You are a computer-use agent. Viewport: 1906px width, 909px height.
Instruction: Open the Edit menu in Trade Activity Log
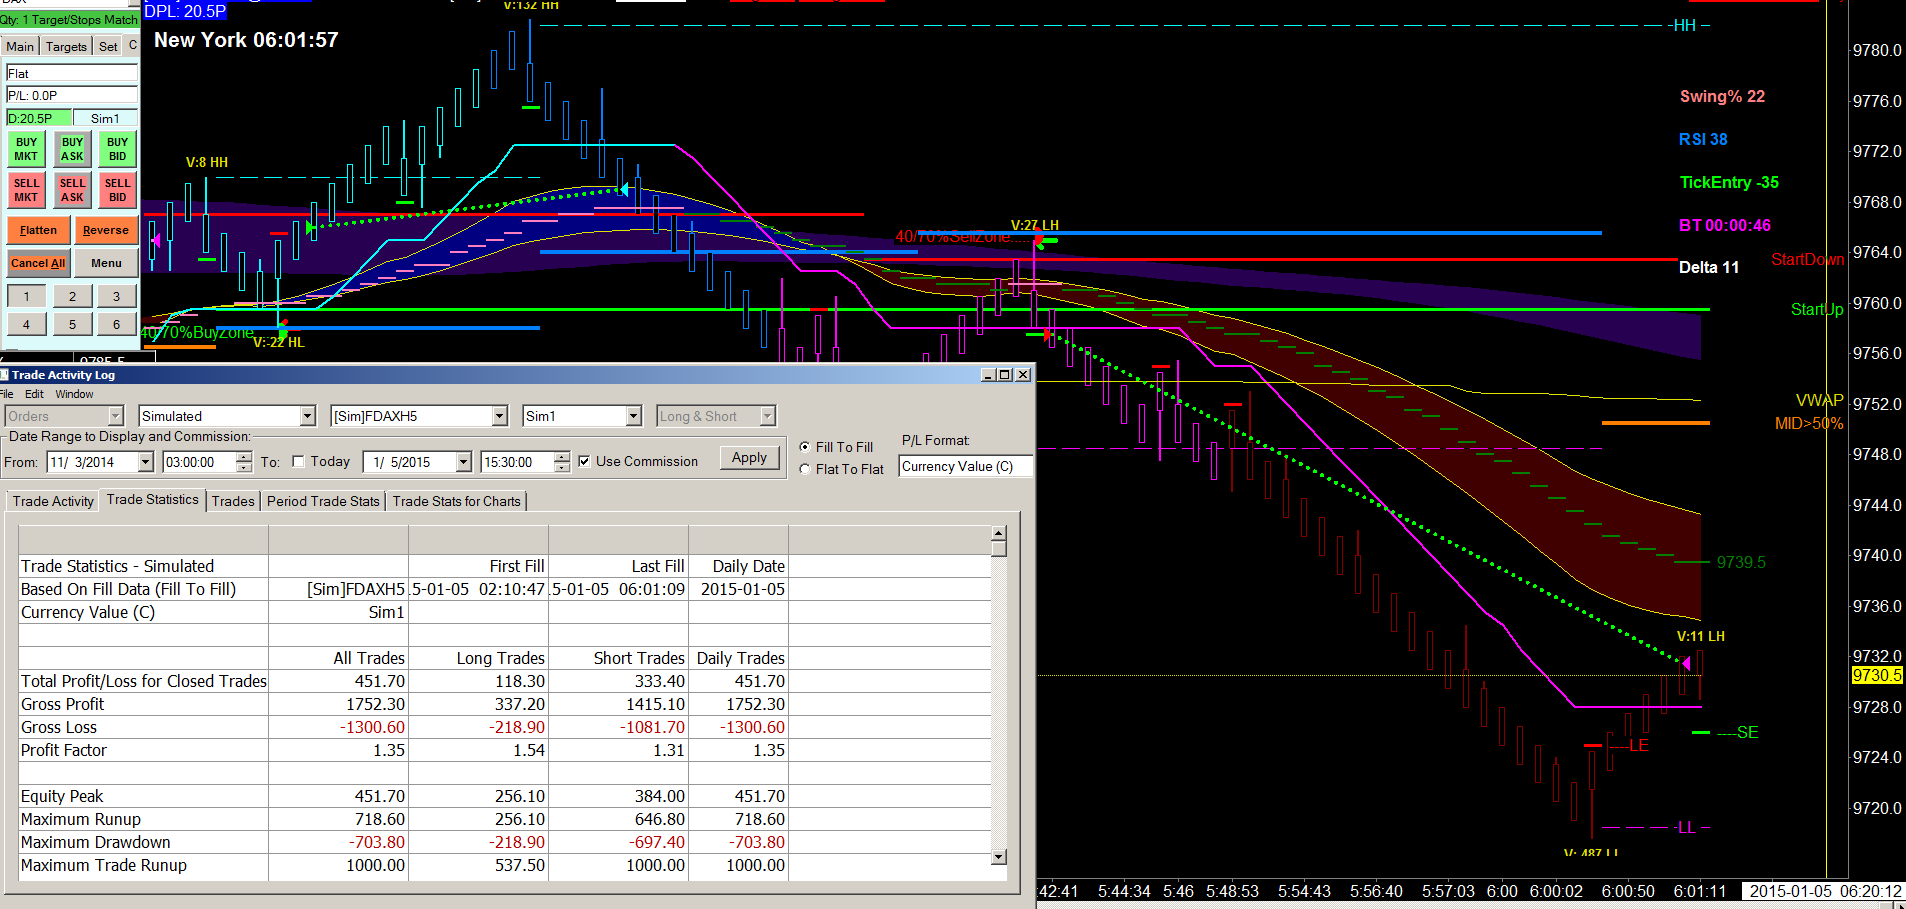(34, 394)
